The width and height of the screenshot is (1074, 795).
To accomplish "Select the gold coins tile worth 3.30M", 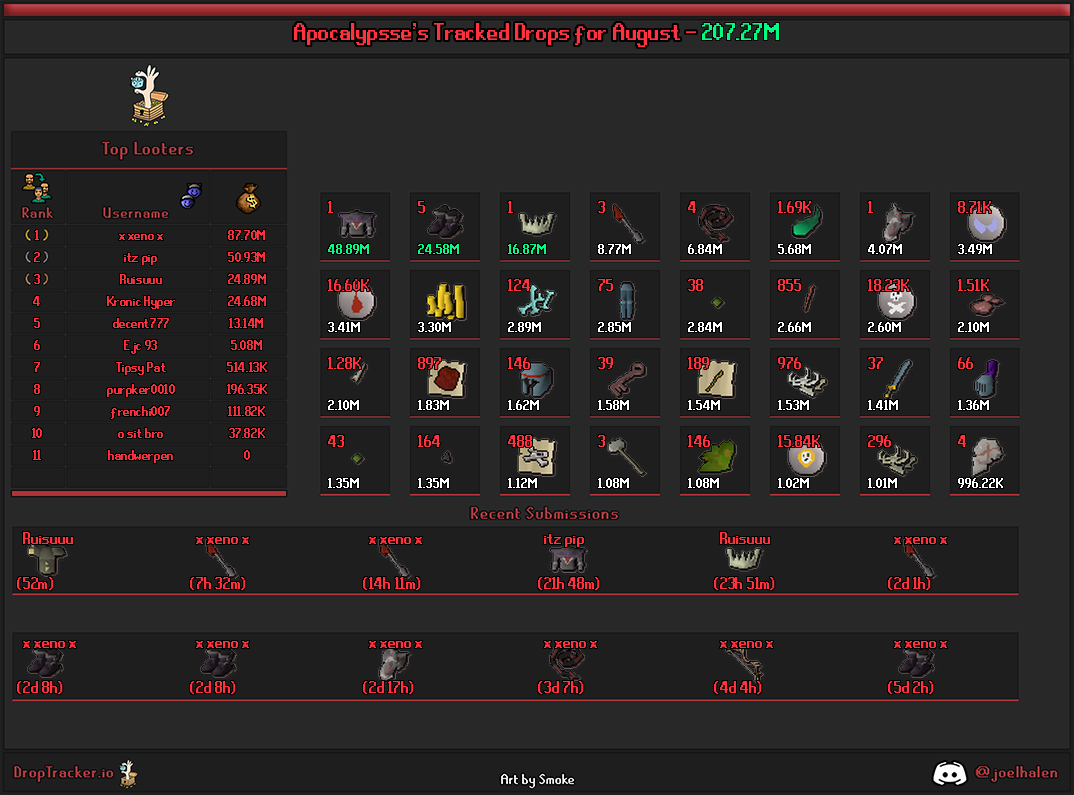I will point(445,305).
